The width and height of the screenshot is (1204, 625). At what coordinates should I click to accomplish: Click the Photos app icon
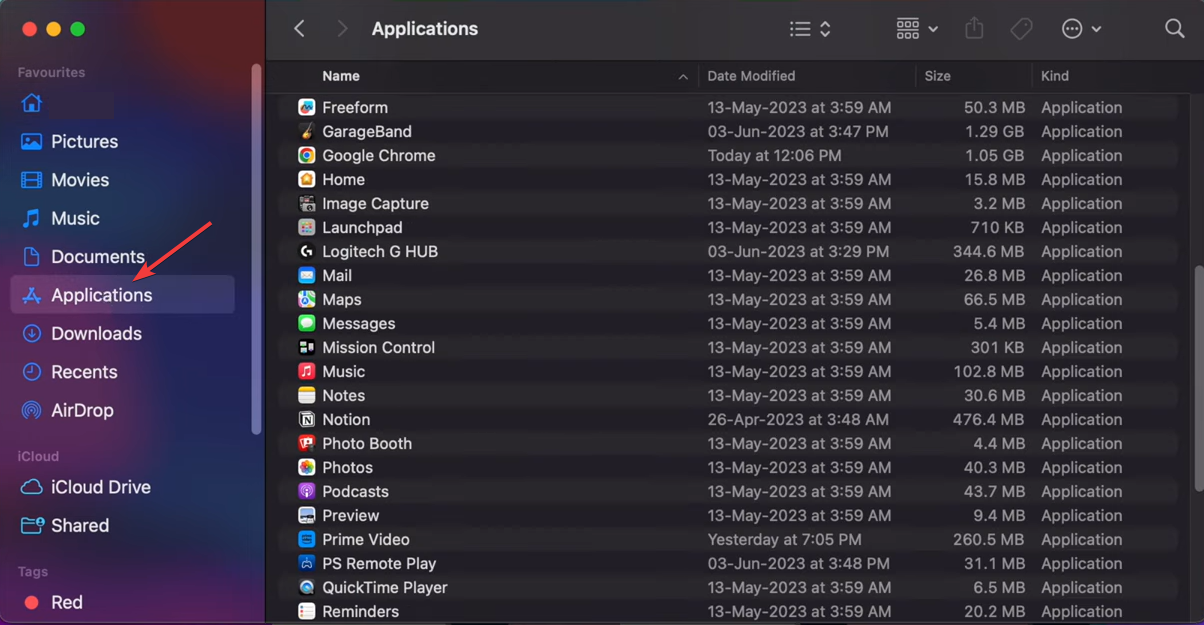click(x=307, y=467)
